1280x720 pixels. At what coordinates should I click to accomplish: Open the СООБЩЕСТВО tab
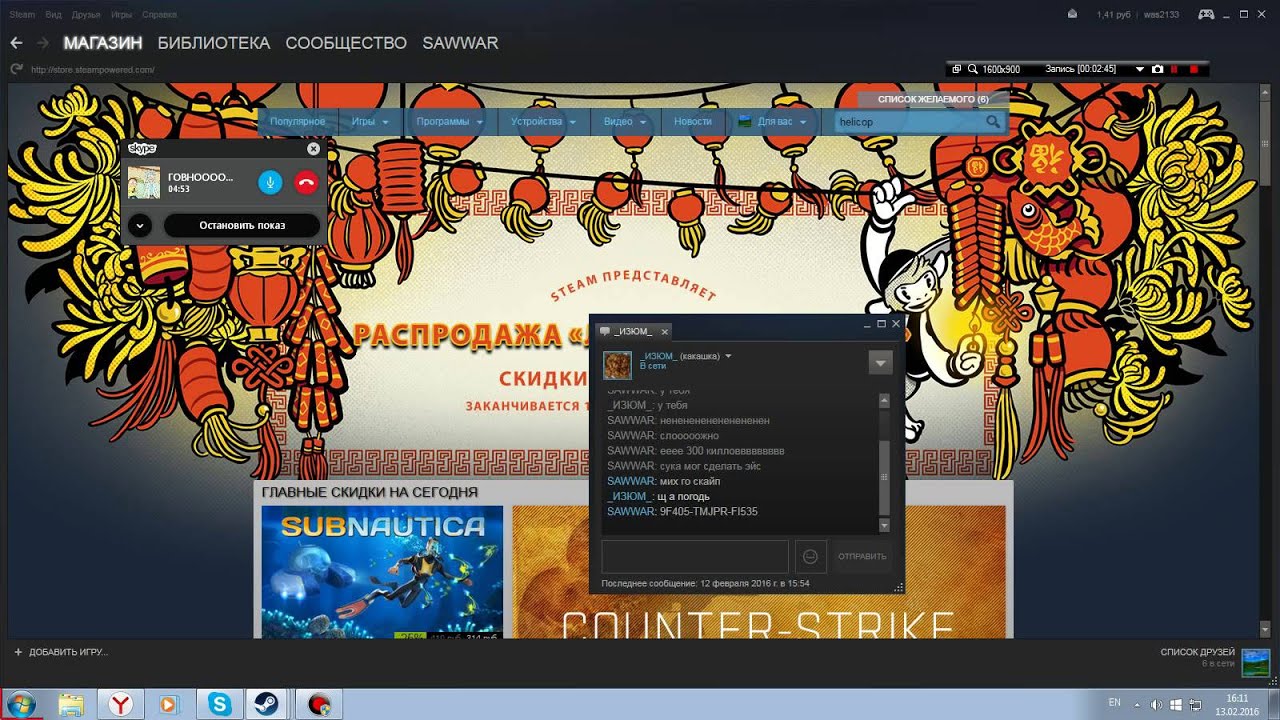346,43
